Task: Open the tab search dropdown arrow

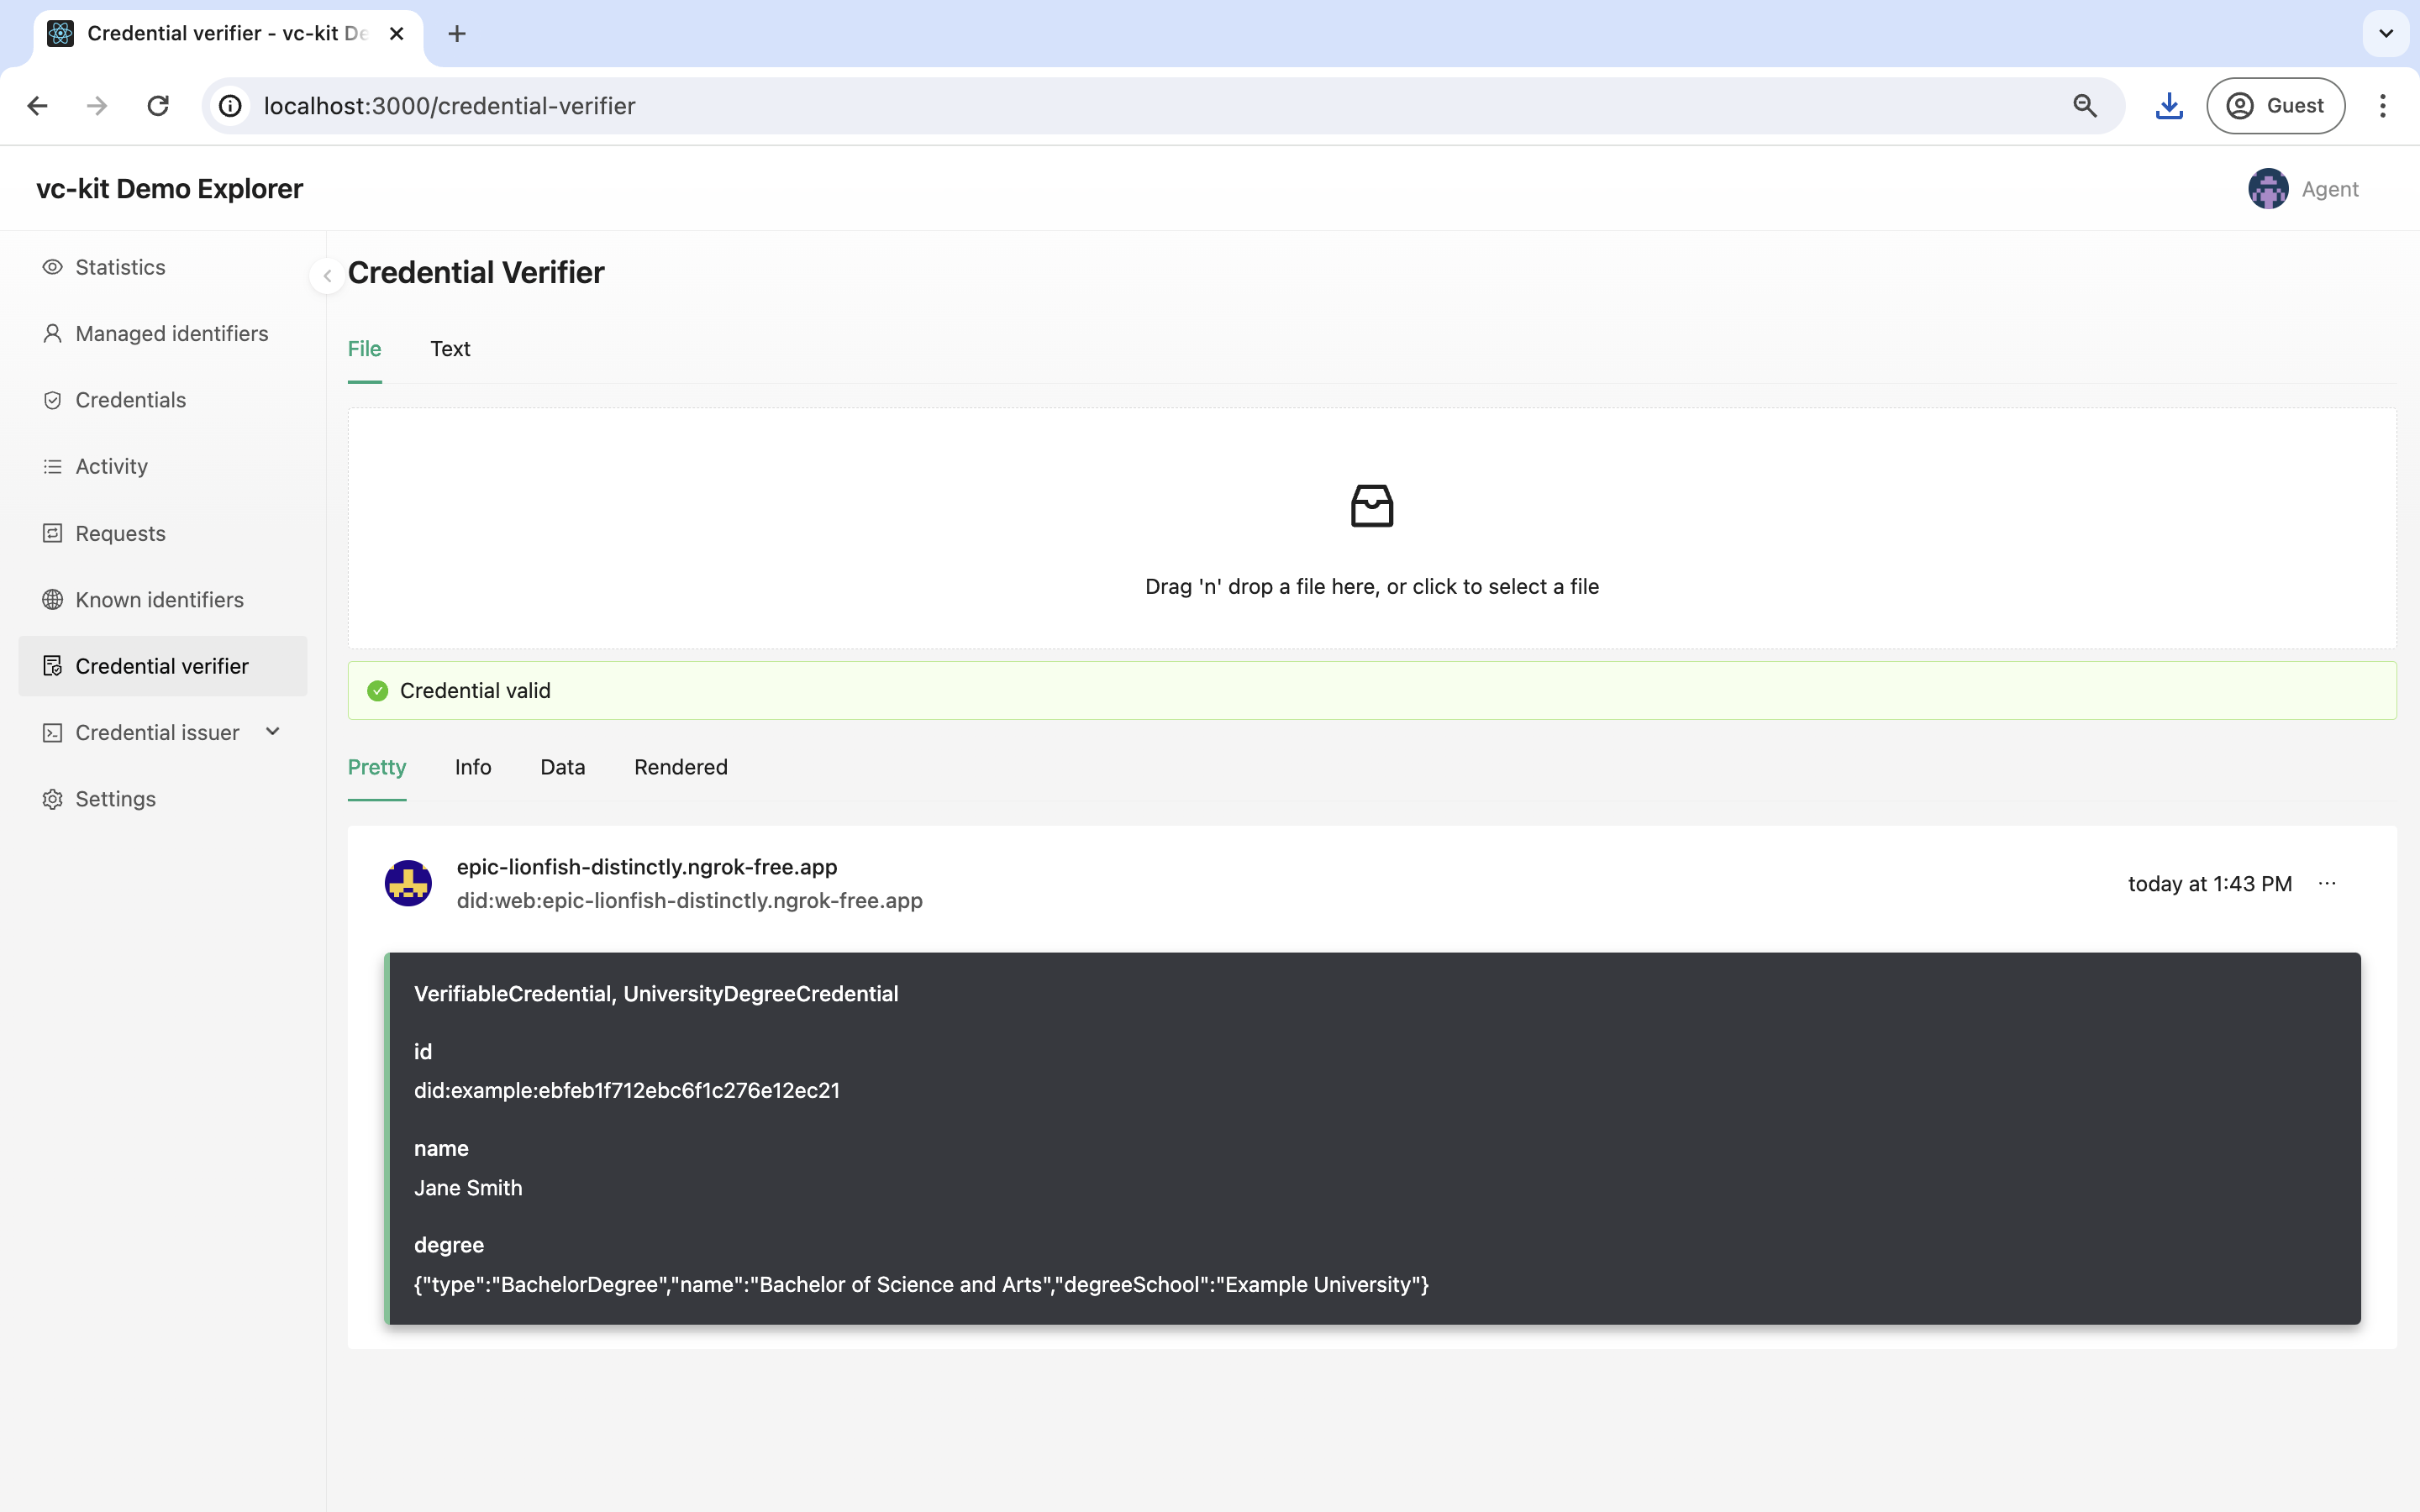Action: click(x=2385, y=34)
